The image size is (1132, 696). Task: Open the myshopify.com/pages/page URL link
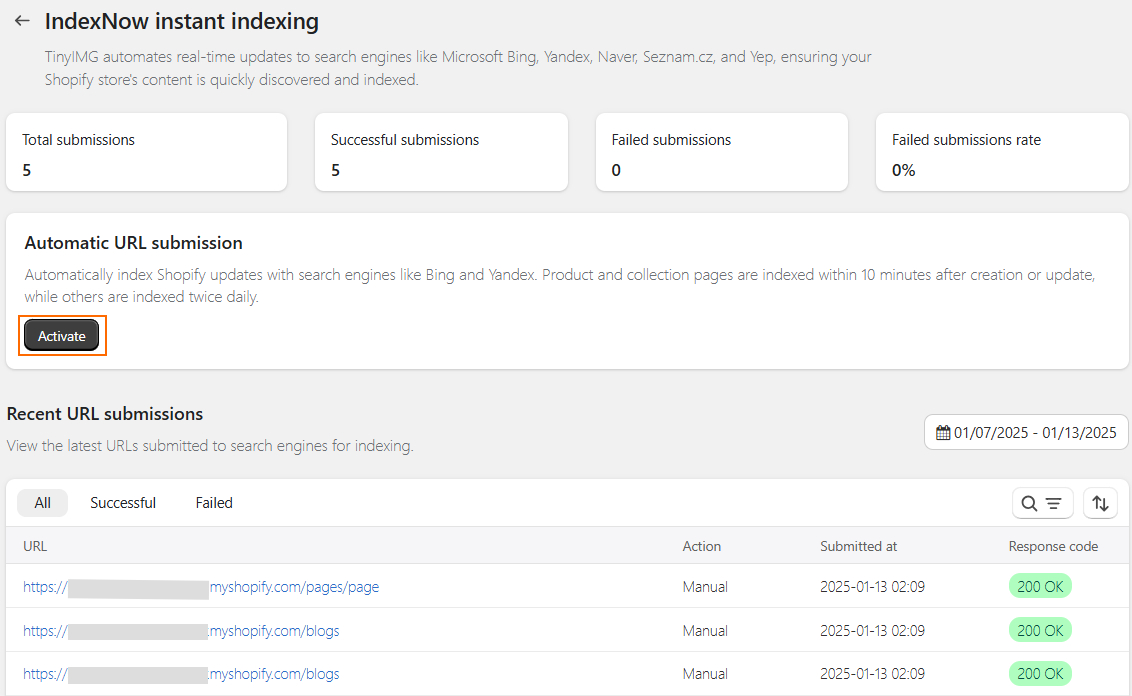coord(294,587)
